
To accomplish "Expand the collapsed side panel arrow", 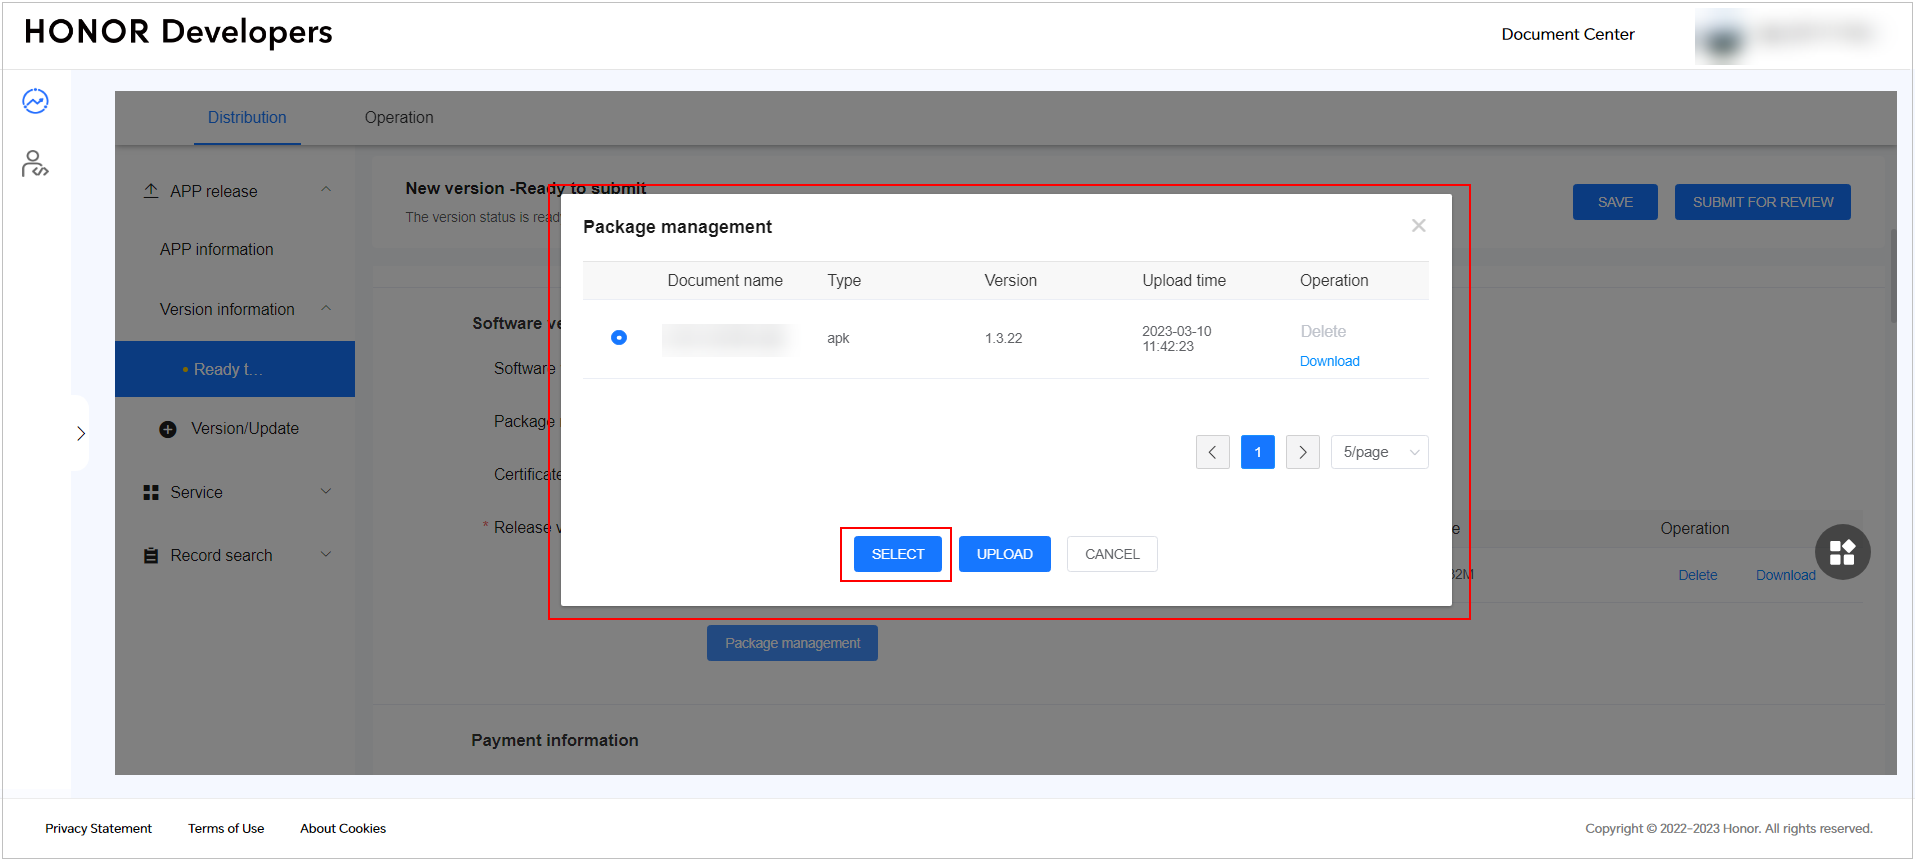I will (x=81, y=433).
